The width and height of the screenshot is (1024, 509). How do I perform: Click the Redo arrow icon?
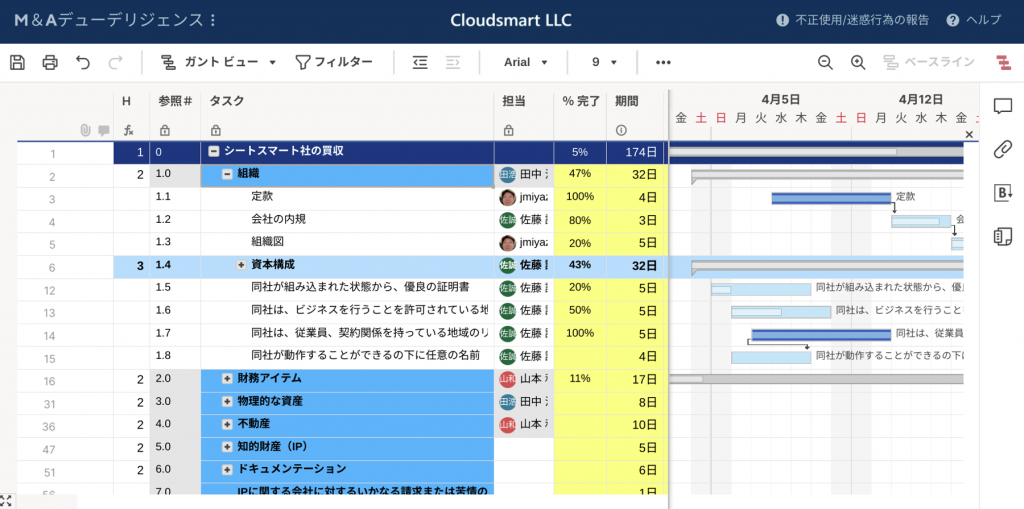[x=116, y=62]
